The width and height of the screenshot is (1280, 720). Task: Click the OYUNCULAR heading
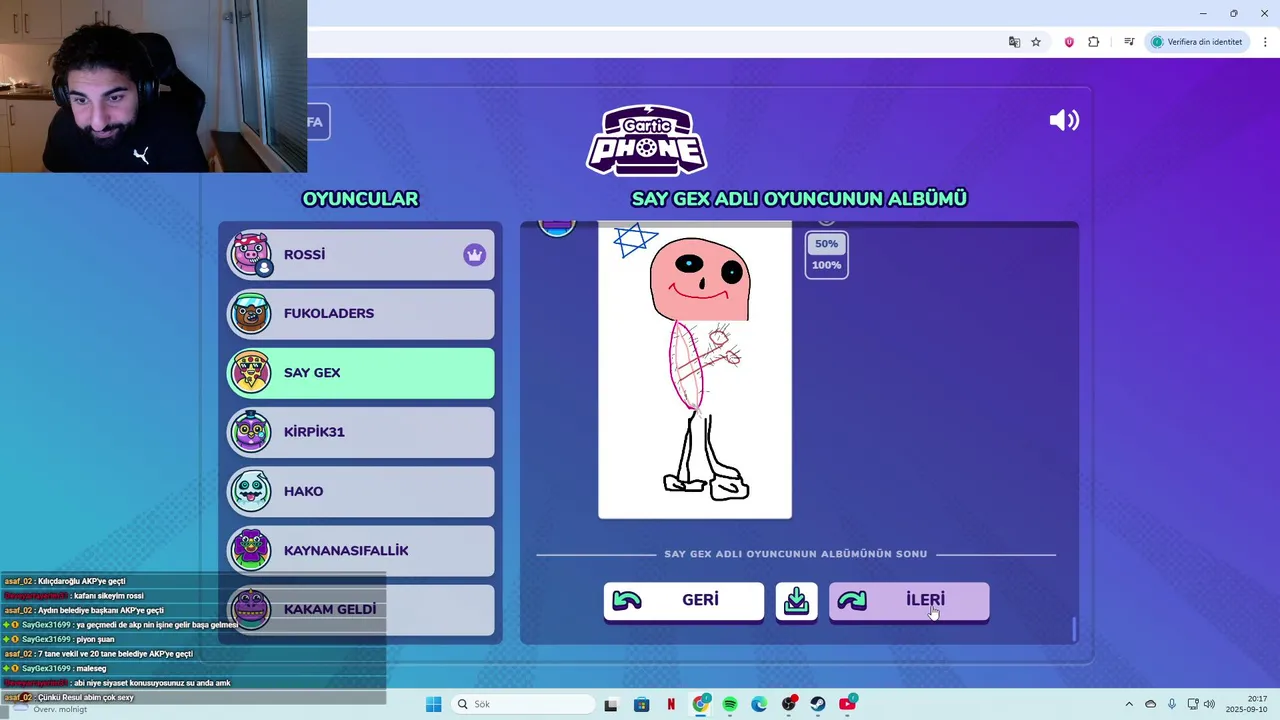pyautogui.click(x=360, y=199)
